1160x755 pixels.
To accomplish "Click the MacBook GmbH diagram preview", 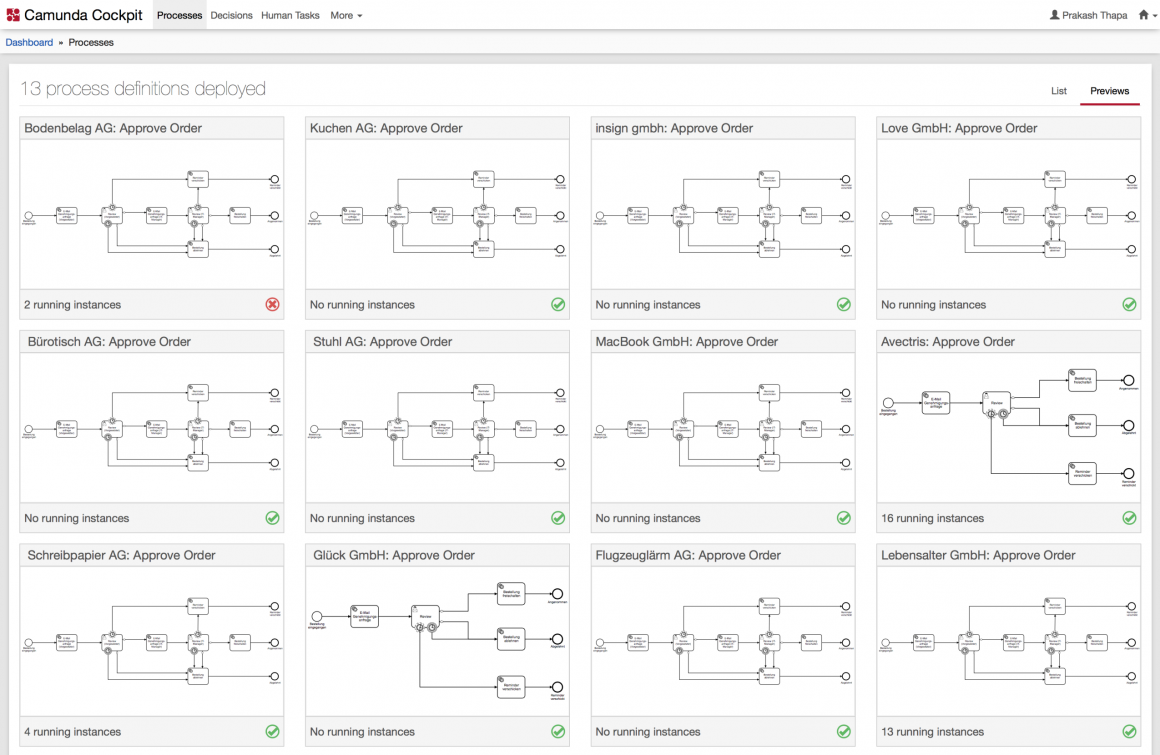I will click(x=723, y=427).
